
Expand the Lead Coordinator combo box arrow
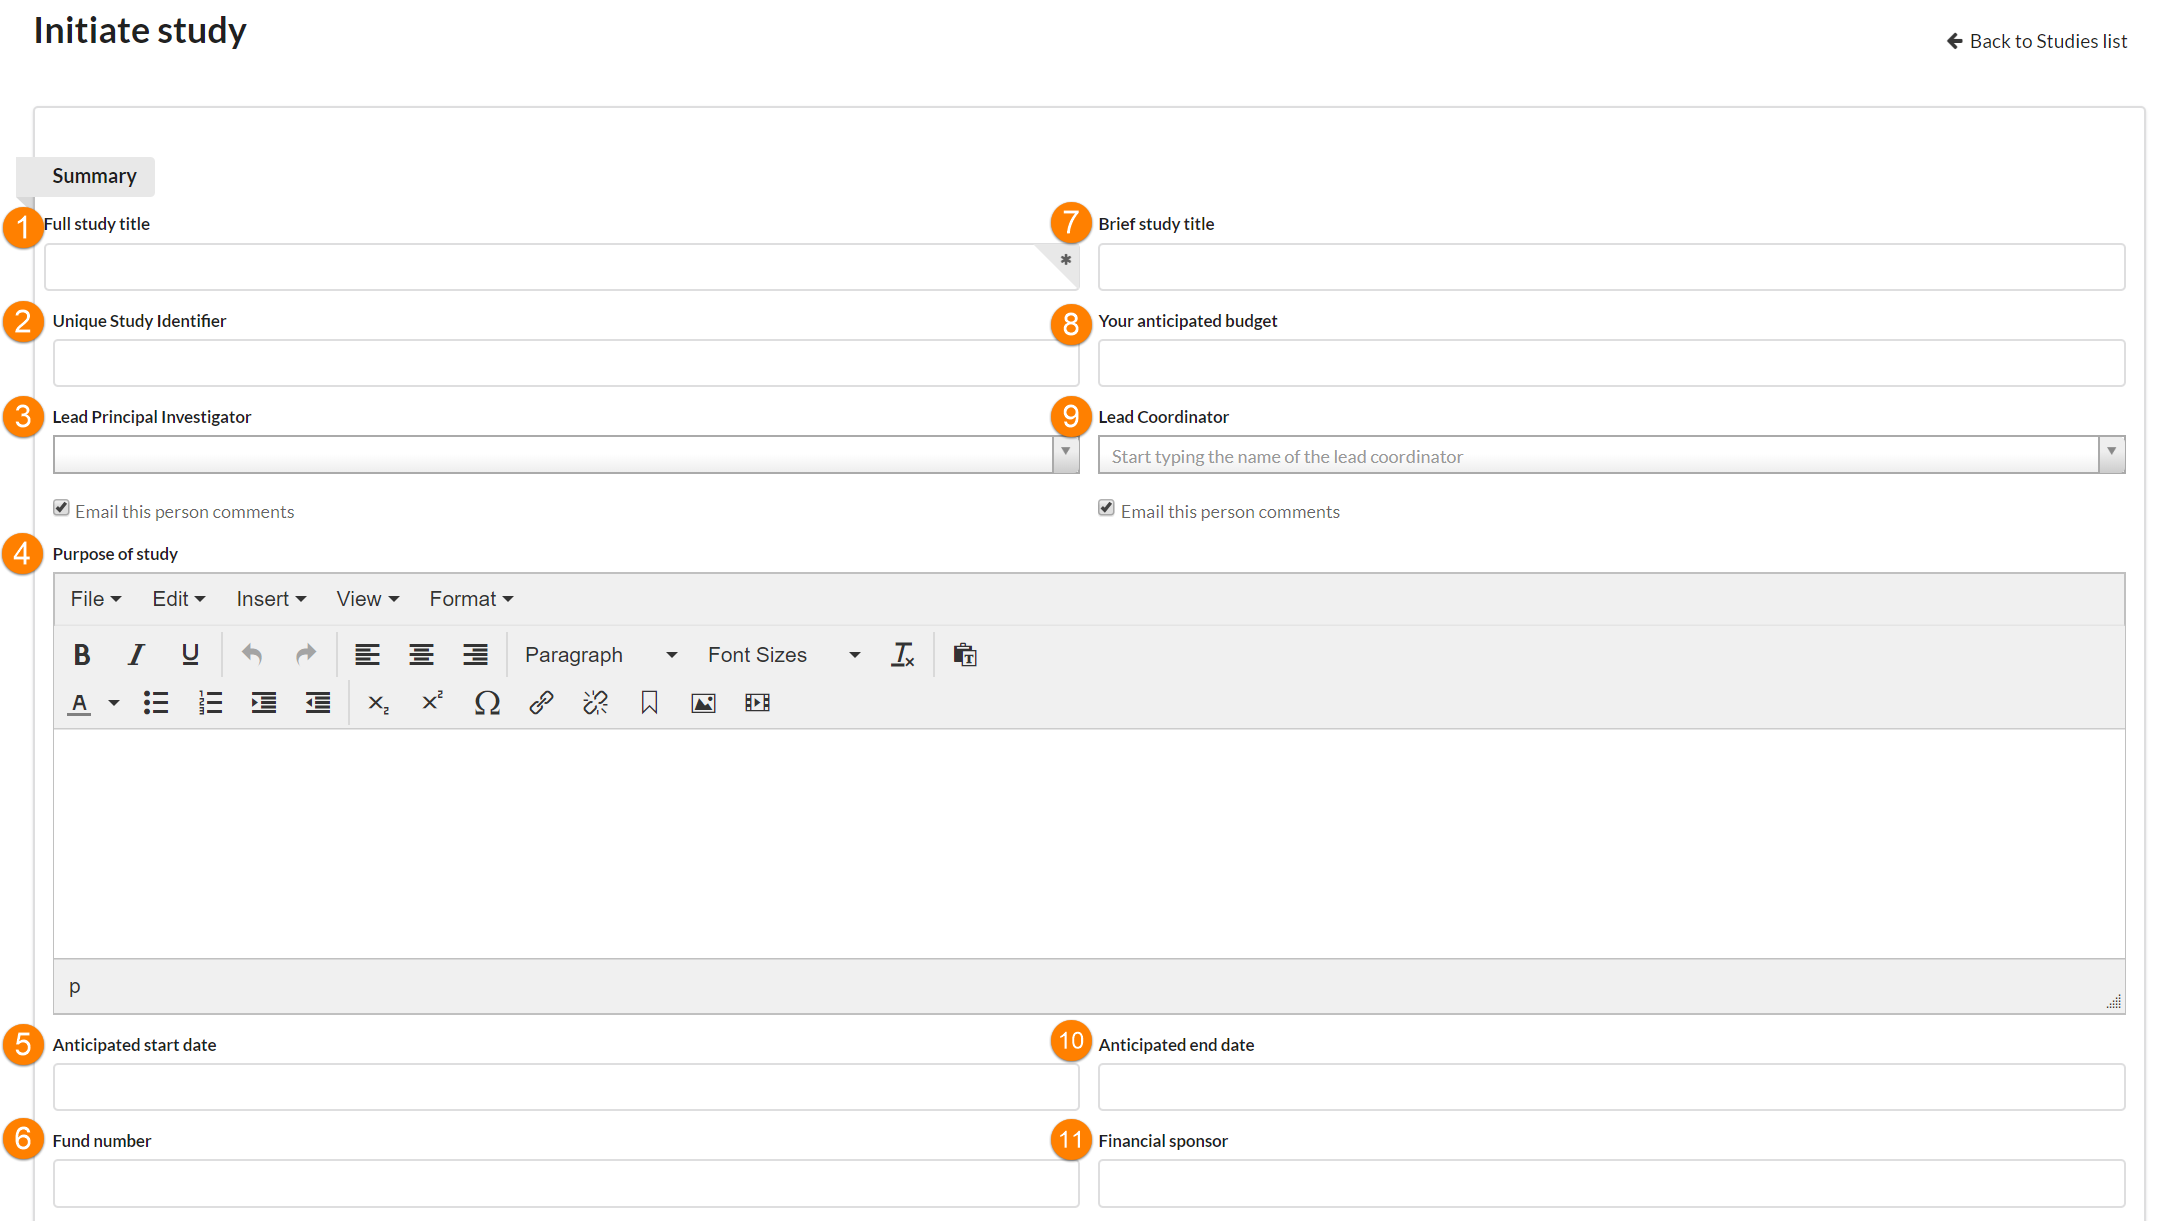pos(2111,454)
